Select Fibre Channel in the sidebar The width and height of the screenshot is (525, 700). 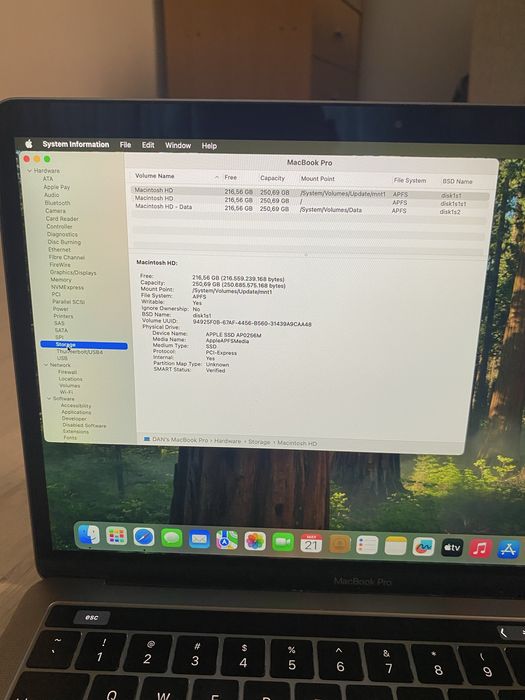pyautogui.click(x=67, y=257)
